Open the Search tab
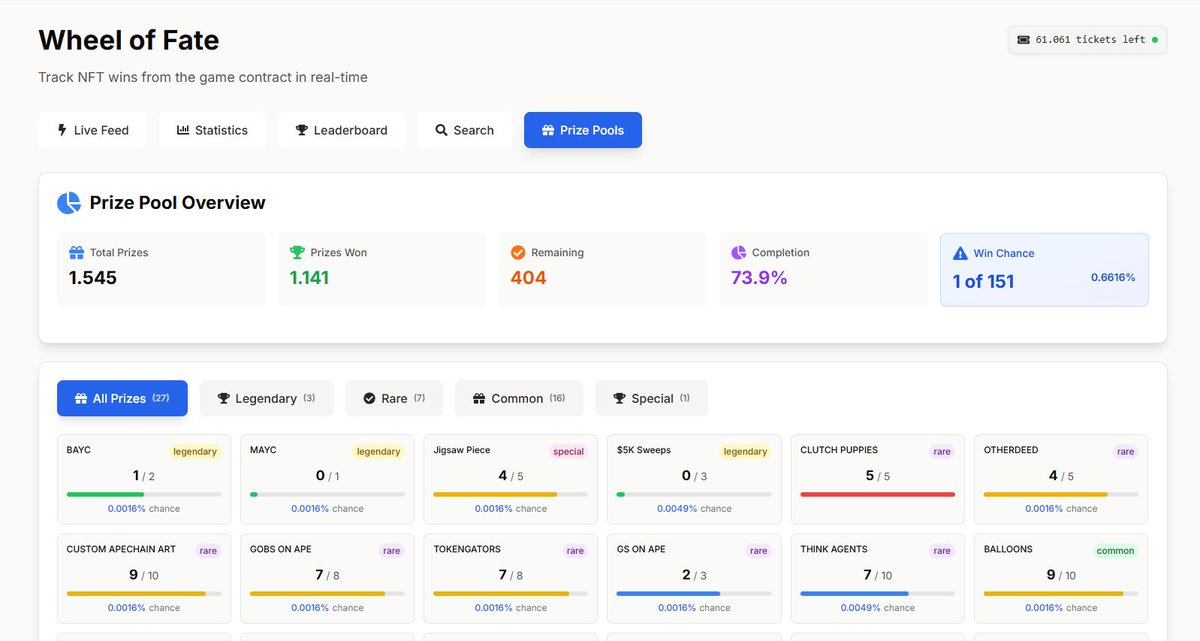Image resolution: width=1200 pixels, height=641 pixels. point(465,130)
